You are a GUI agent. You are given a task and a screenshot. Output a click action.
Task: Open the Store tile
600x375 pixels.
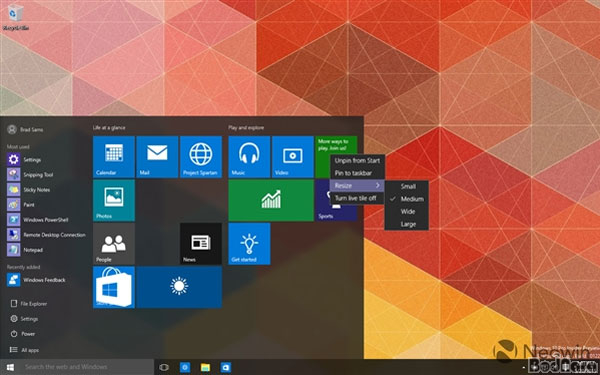coord(114,287)
